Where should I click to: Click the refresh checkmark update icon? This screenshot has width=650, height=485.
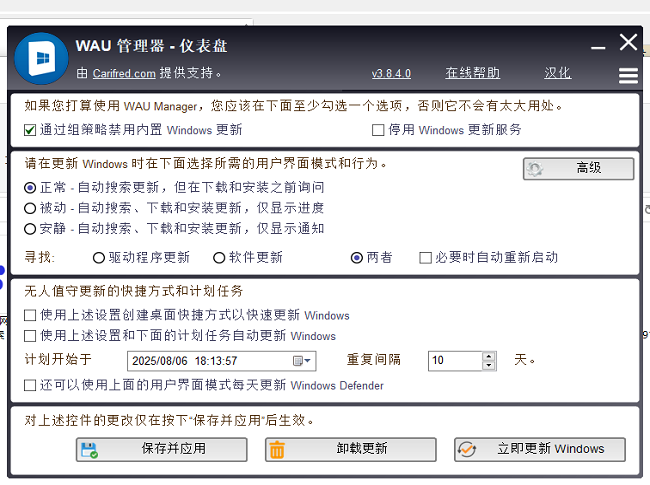coord(467,450)
